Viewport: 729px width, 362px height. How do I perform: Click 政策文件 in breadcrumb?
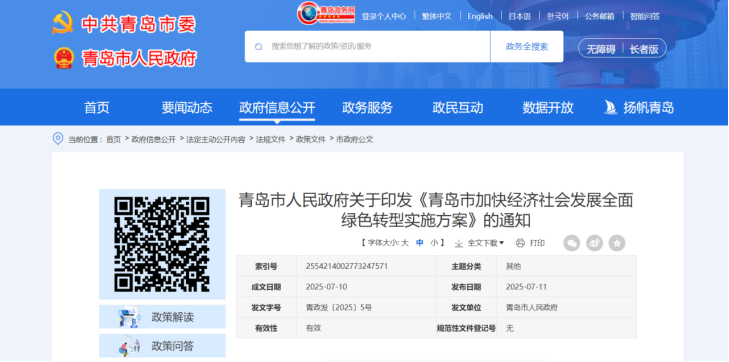(x=311, y=139)
